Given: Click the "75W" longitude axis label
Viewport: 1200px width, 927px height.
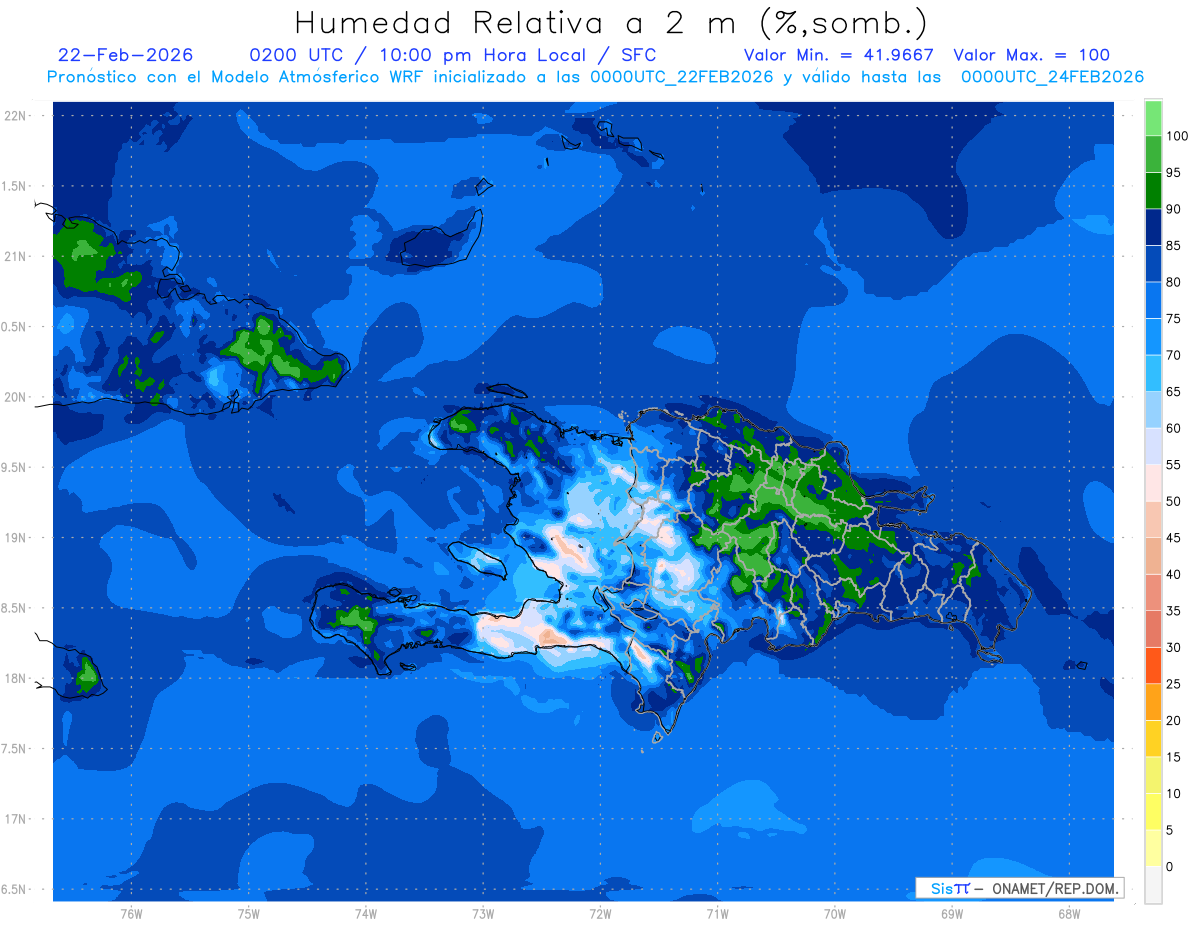Looking at the screenshot, I should [249, 914].
